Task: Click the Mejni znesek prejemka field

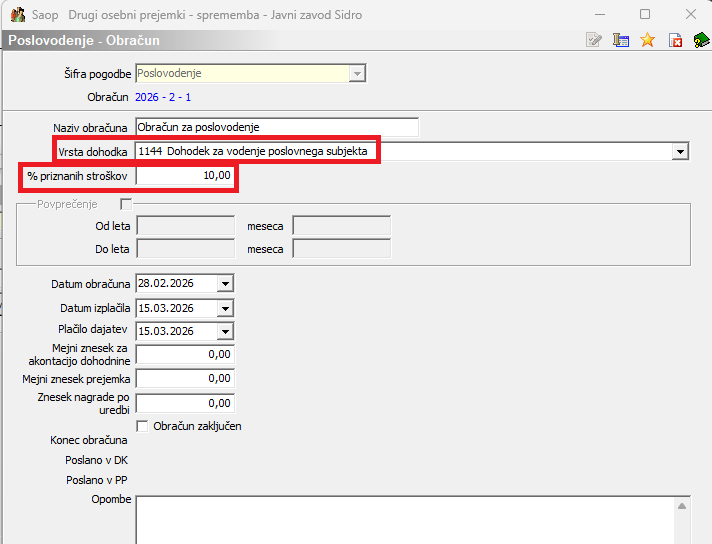Action: (185, 379)
